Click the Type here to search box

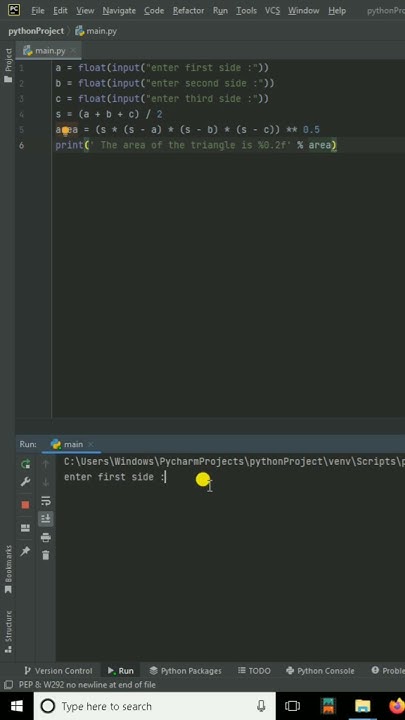[155, 706]
